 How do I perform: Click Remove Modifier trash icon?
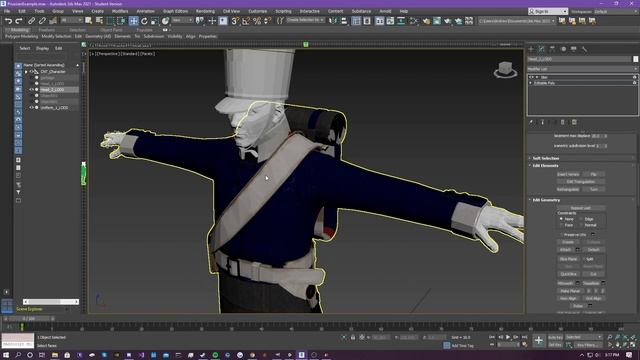pyautogui.click(x=562, y=122)
